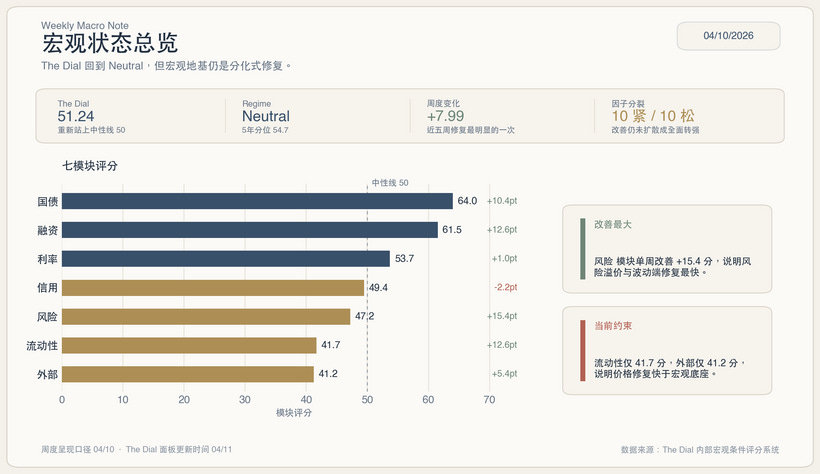The height and width of the screenshot is (474, 820).
Task: Click the 利率 bar in chart
Action: click(x=226, y=258)
